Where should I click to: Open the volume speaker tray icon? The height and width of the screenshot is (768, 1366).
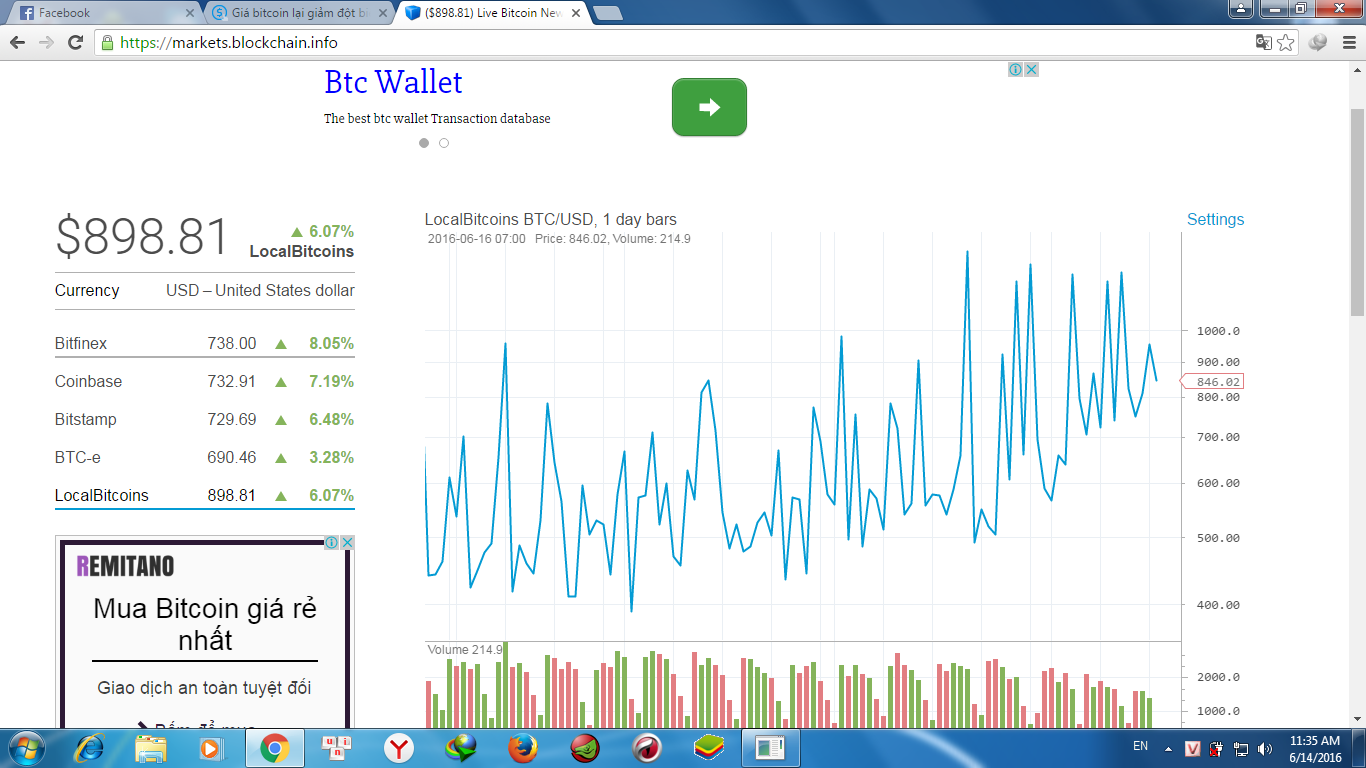click(x=1265, y=748)
